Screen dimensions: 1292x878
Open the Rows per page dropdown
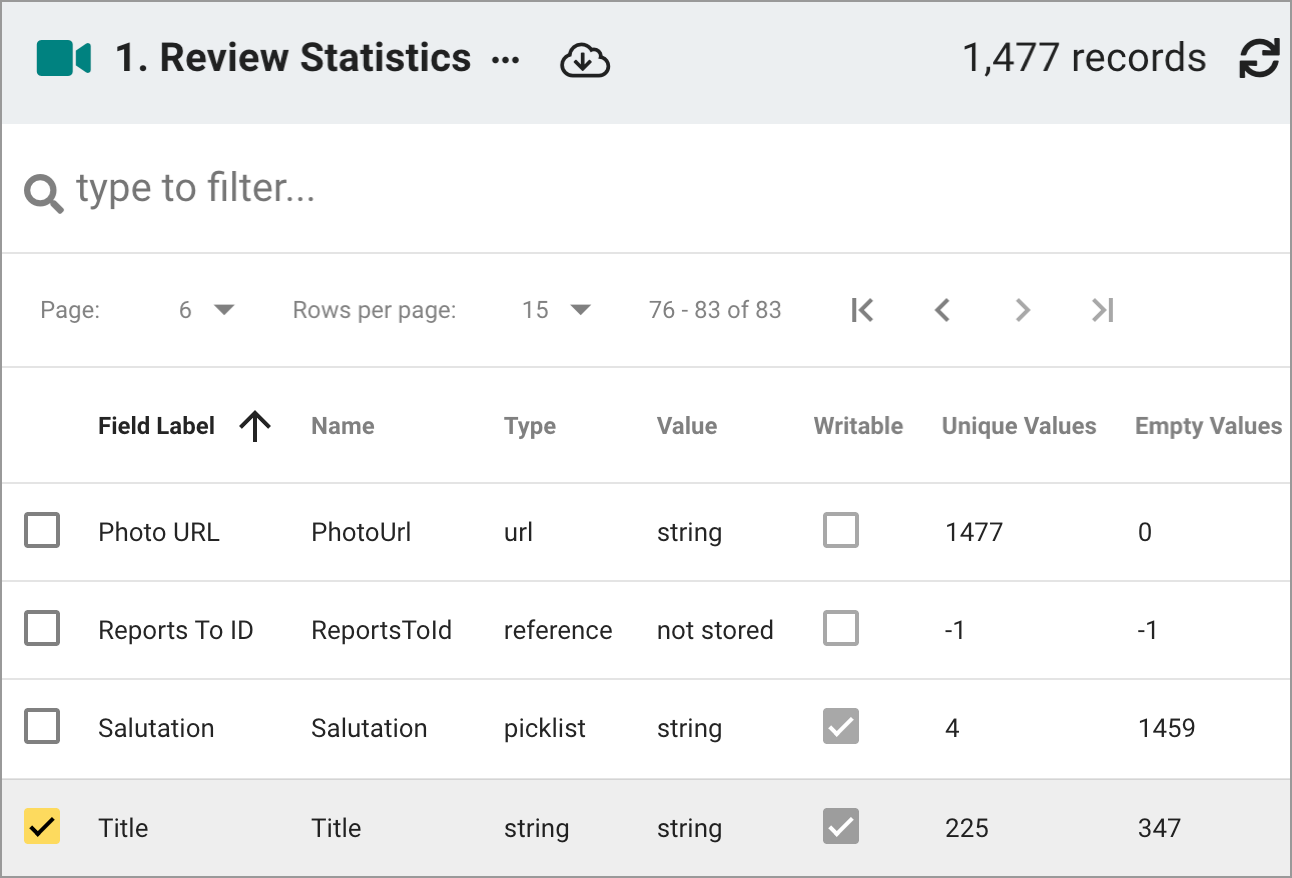[x=557, y=310]
